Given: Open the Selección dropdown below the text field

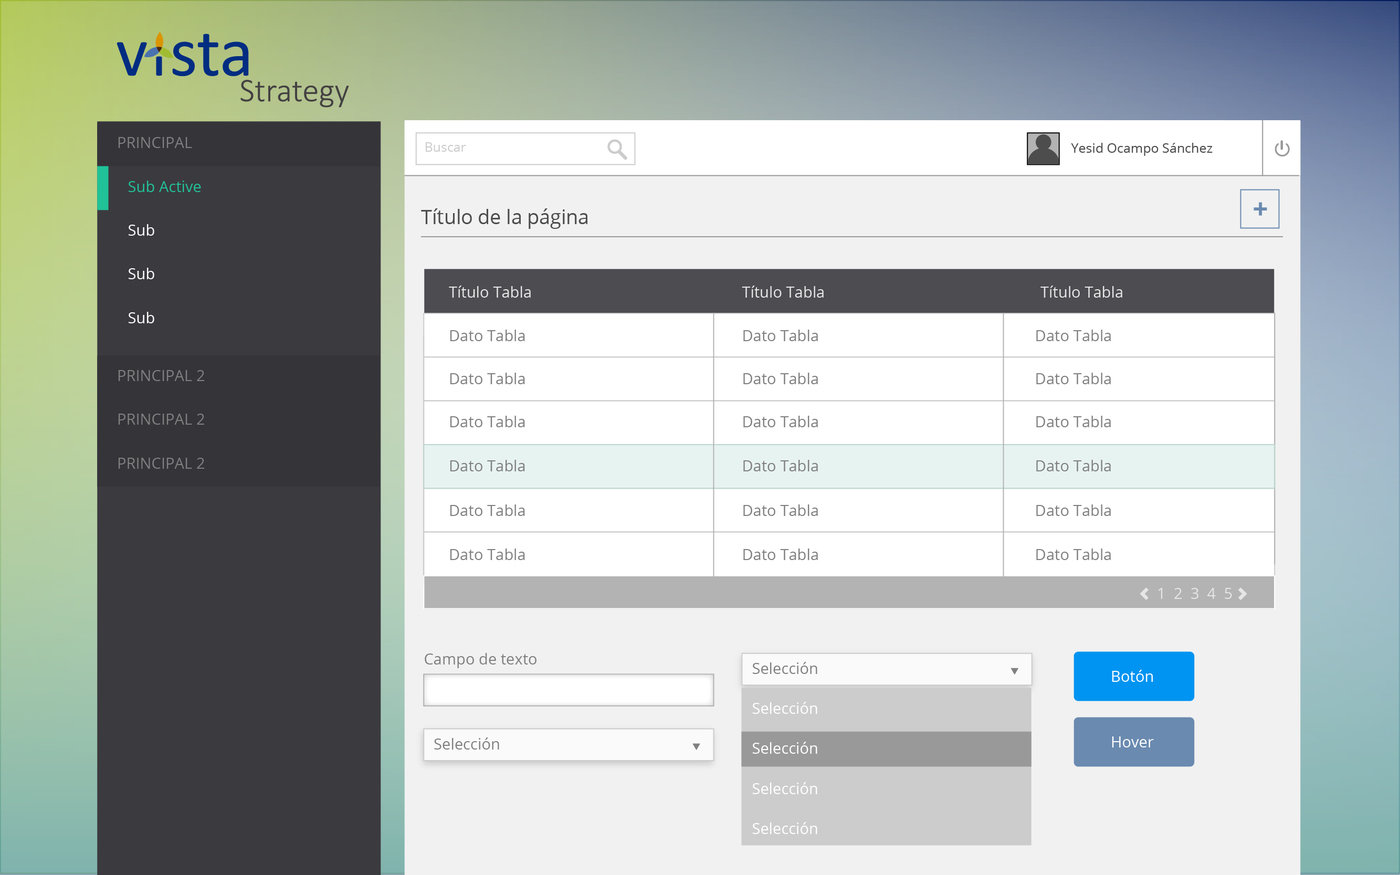Looking at the screenshot, I should 568,744.
